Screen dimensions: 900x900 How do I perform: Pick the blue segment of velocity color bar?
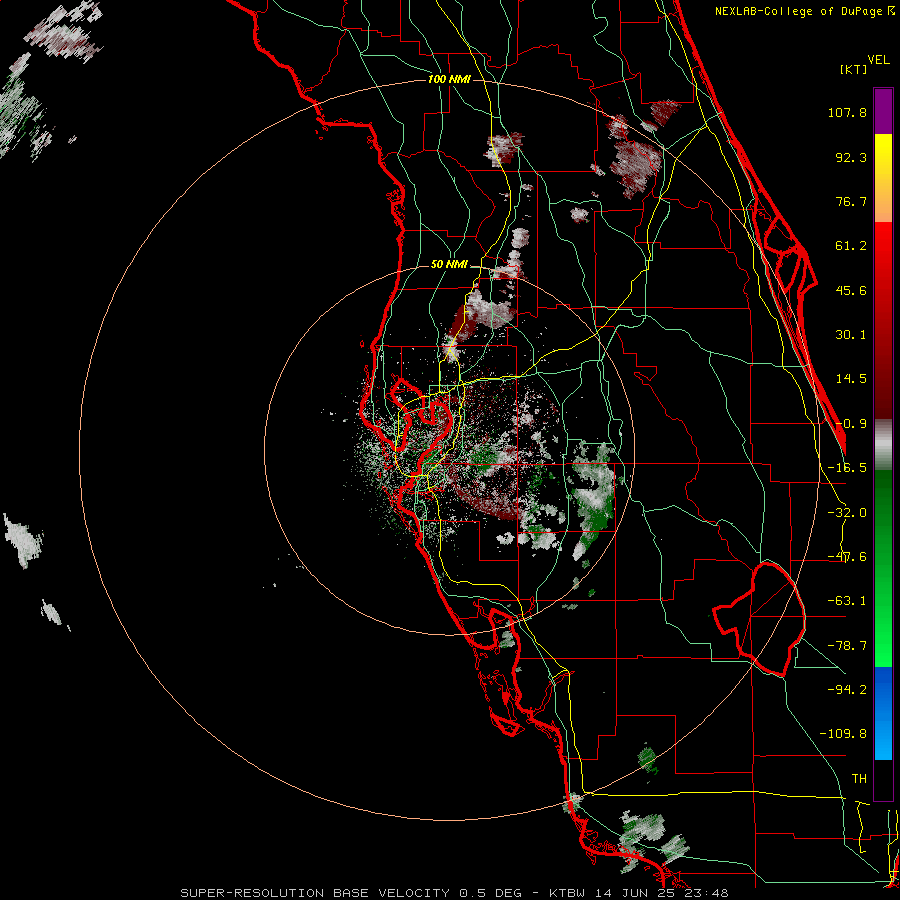883,713
